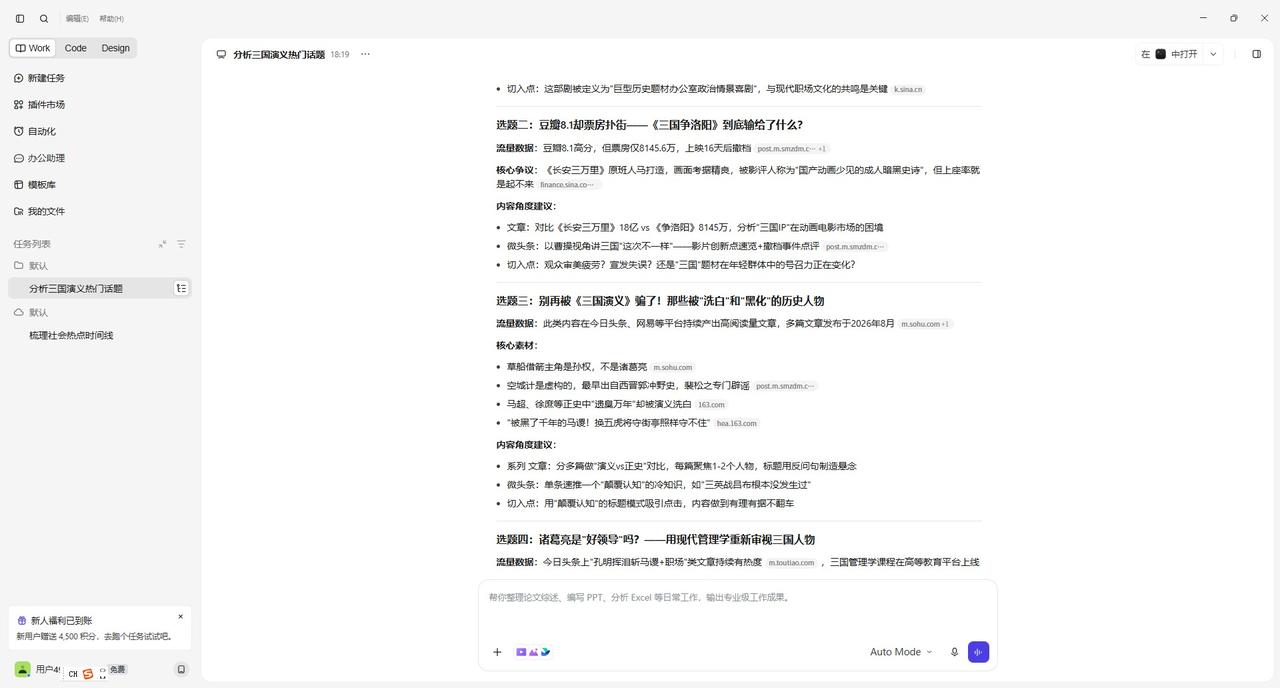The width and height of the screenshot is (1280, 688).
Task: Click the 任务列表 section label
Action: coord(32,244)
